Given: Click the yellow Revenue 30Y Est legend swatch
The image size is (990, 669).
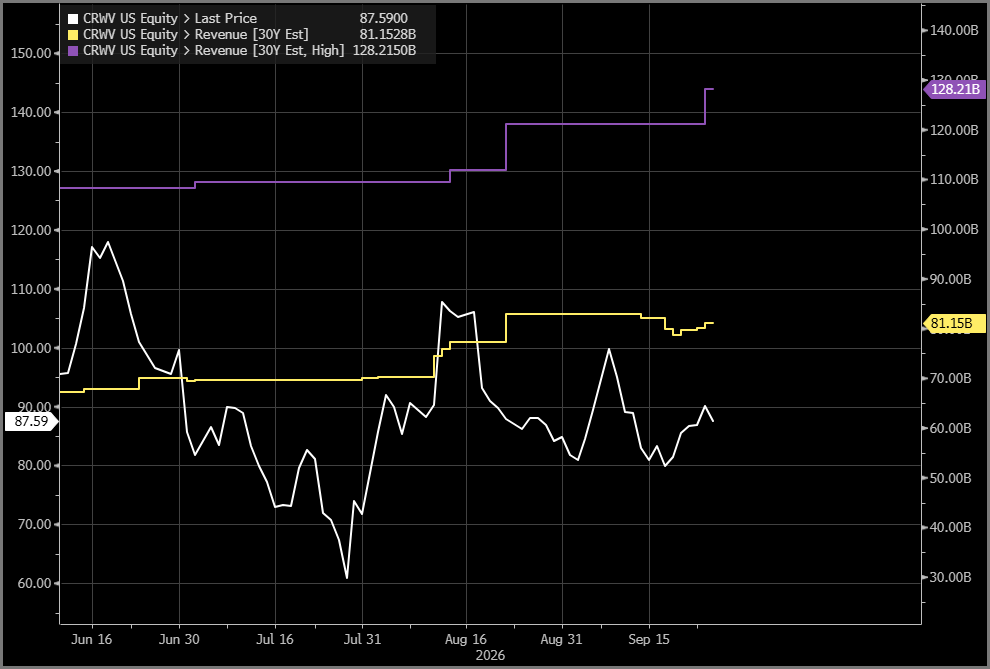Looking at the screenshot, I should point(73,35).
